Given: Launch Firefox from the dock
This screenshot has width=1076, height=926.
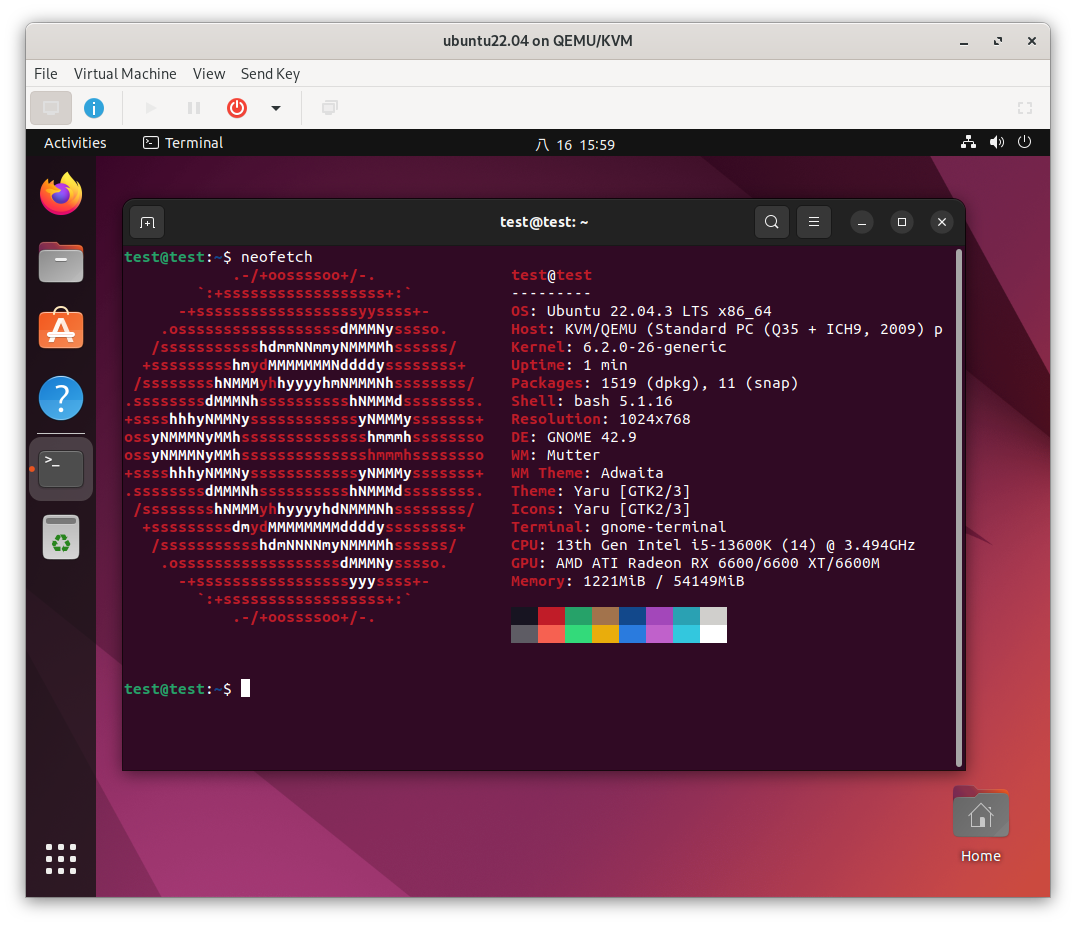Looking at the screenshot, I should coord(61,194).
